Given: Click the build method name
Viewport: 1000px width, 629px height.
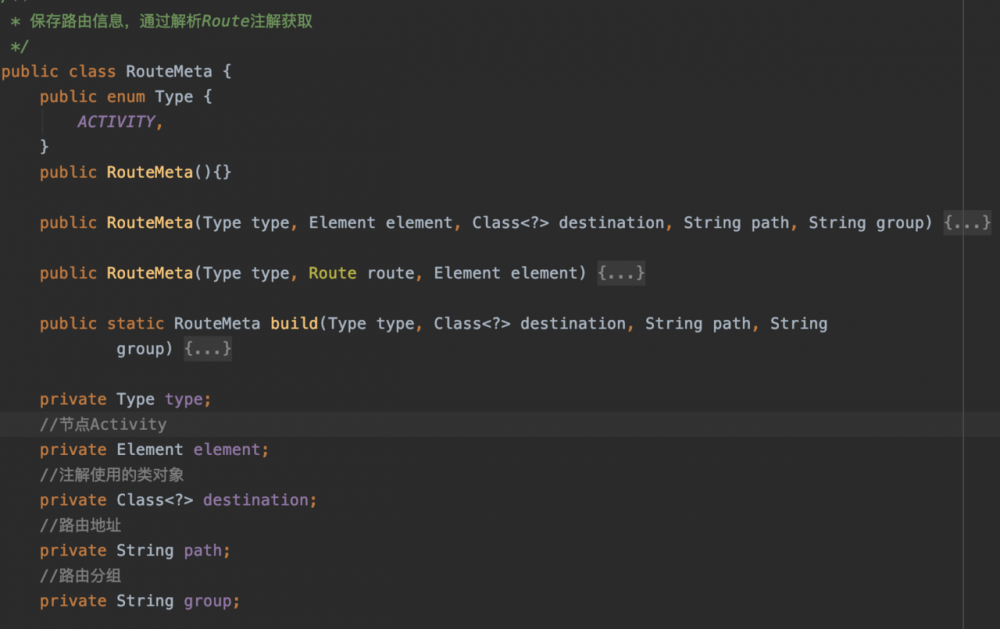Looking at the screenshot, I should point(293,323).
